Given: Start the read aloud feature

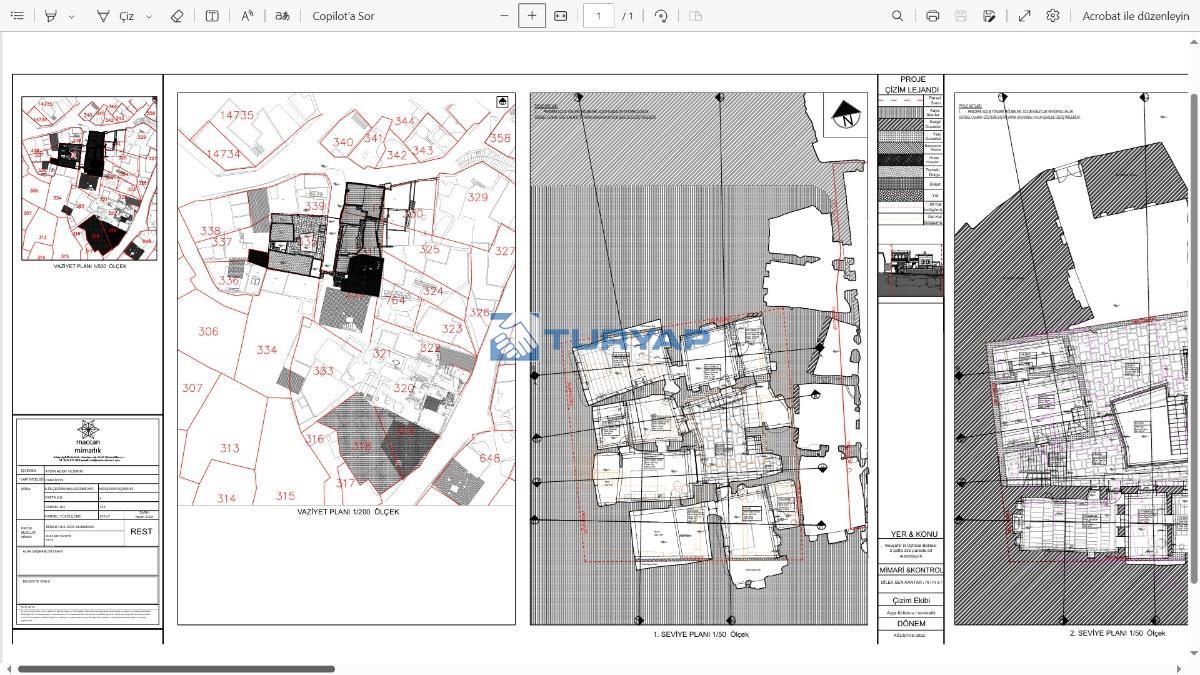Looking at the screenshot, I should click(248, 16).
